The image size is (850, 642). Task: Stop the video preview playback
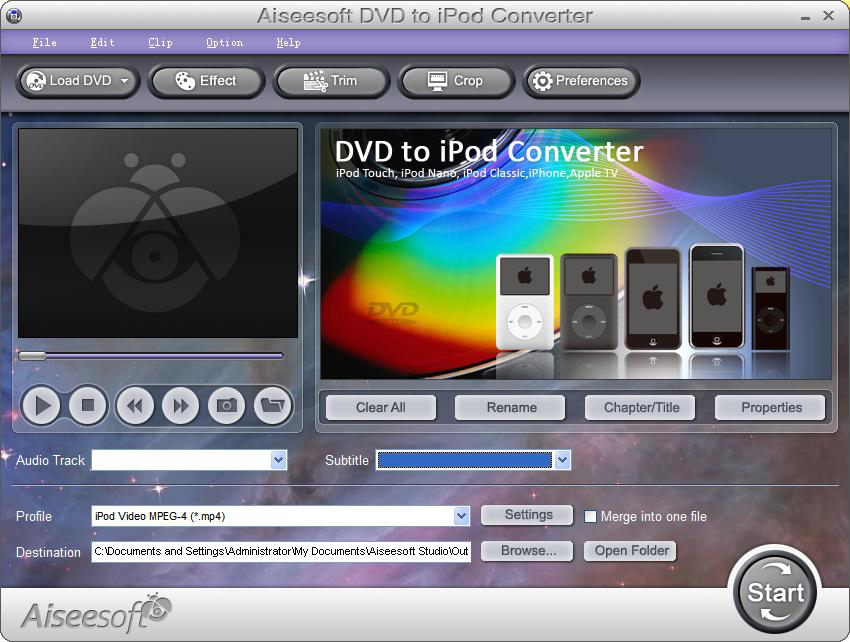click(x=88, y=406)
